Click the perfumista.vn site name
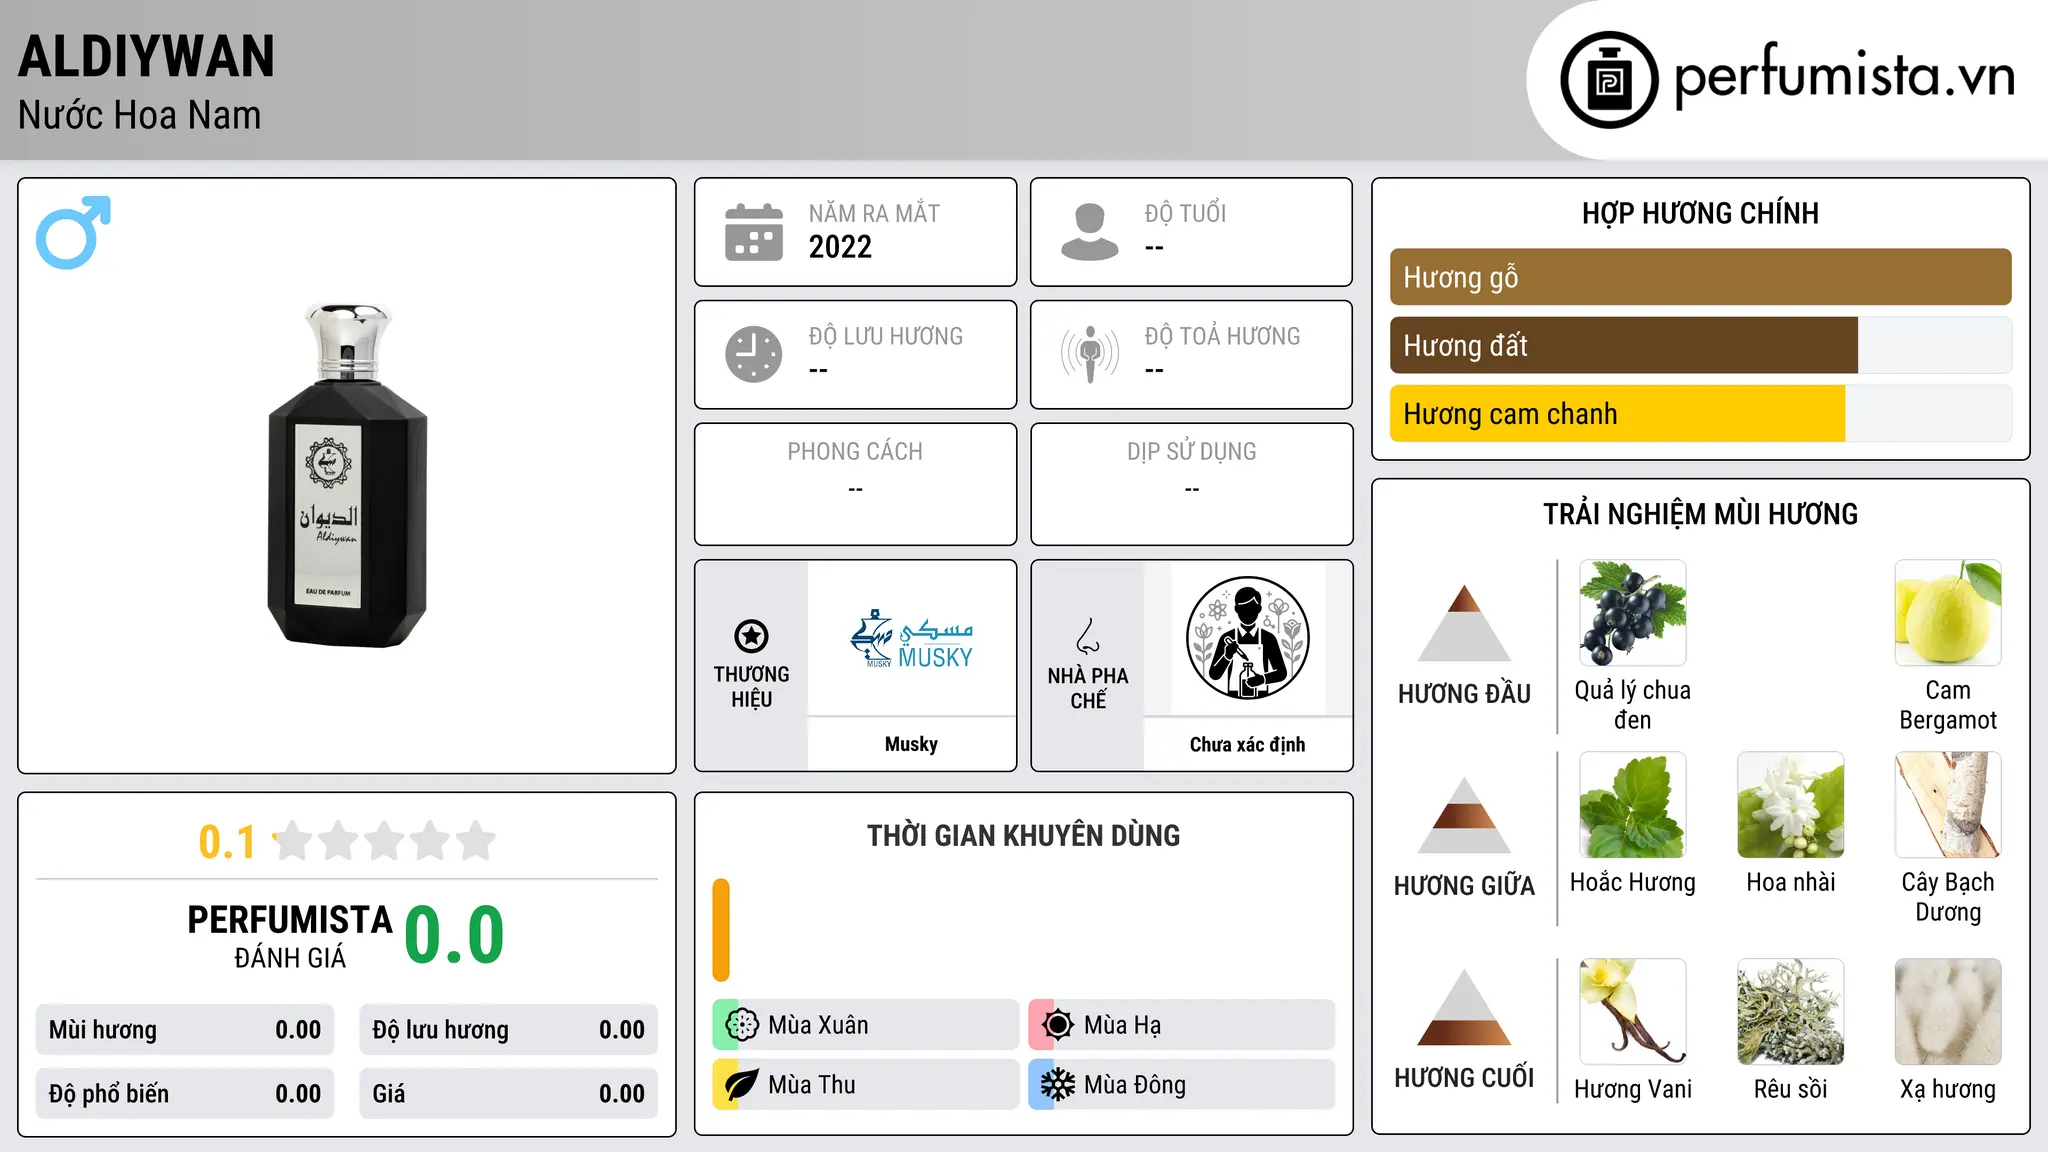 [1844, 75]
